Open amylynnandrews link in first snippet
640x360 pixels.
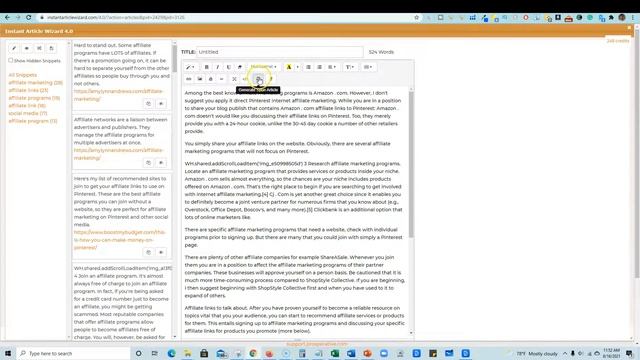coord(118,95)
